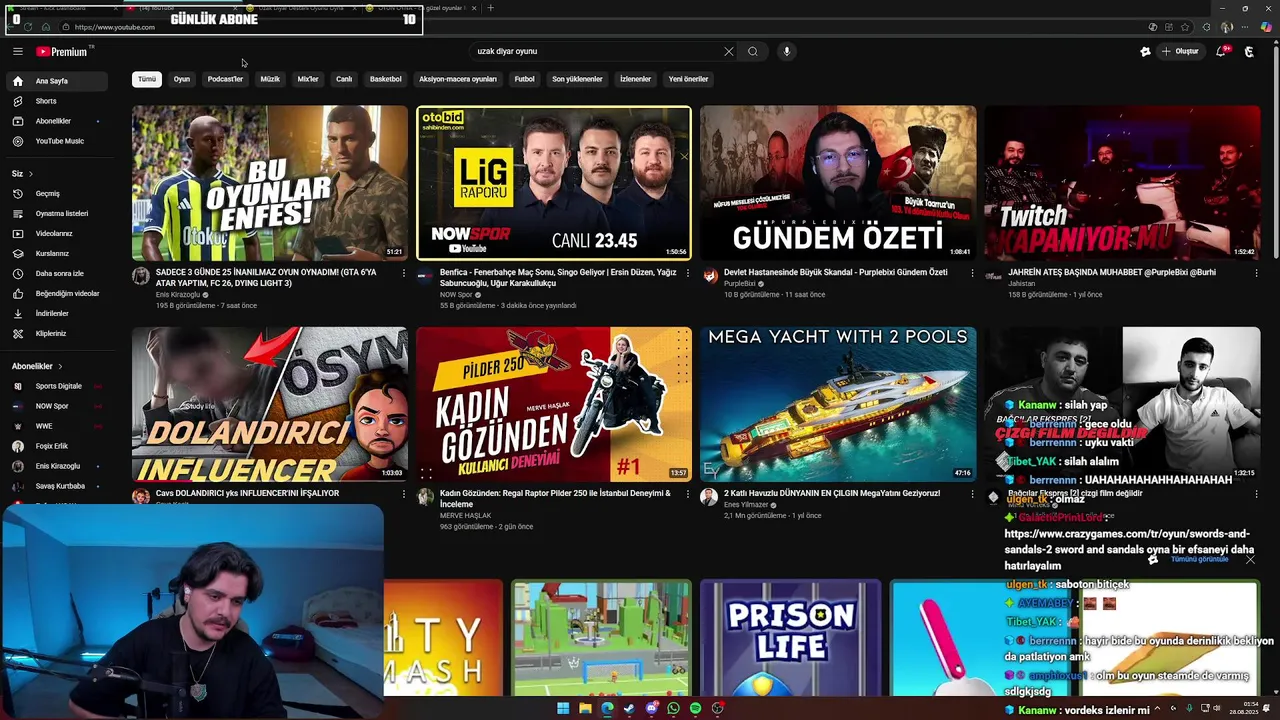Open Discord from the taskbar

651,708
